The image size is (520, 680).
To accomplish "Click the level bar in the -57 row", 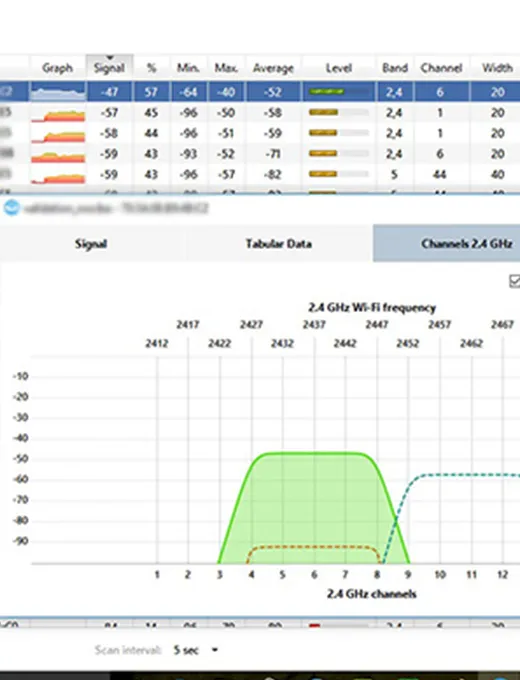I will coord(339,112).
